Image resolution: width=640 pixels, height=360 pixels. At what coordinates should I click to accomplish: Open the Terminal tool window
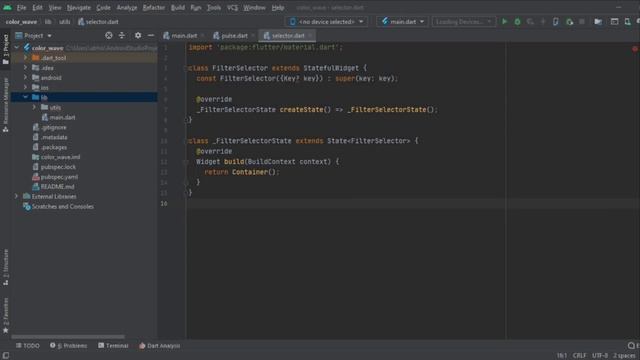coord(113,346)
